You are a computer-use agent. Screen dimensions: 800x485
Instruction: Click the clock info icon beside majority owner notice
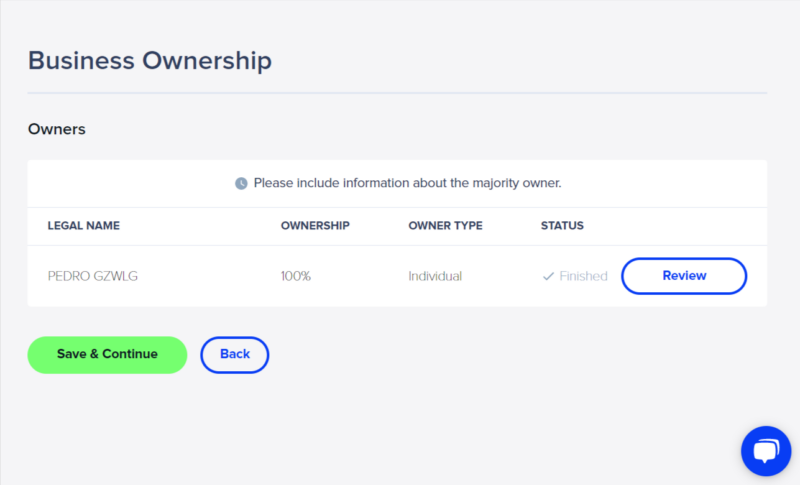click(241, 183)
